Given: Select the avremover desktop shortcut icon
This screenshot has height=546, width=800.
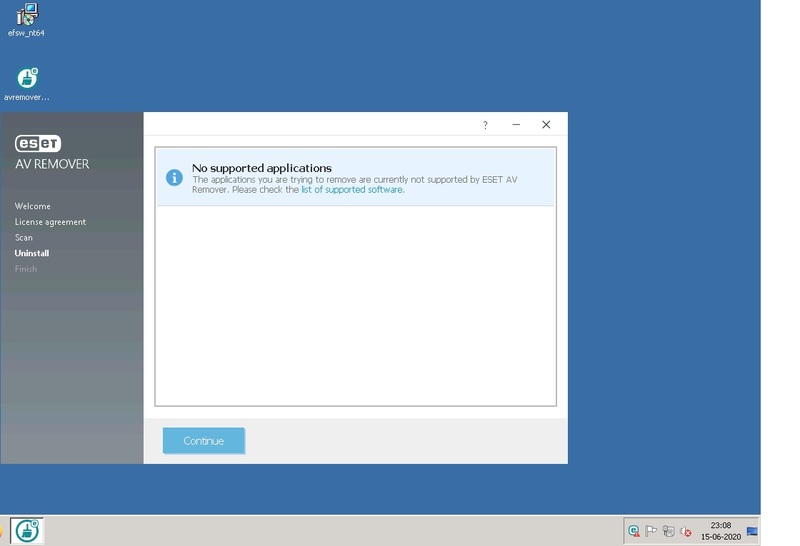Looking at the screenshot, I should point(27,84).
